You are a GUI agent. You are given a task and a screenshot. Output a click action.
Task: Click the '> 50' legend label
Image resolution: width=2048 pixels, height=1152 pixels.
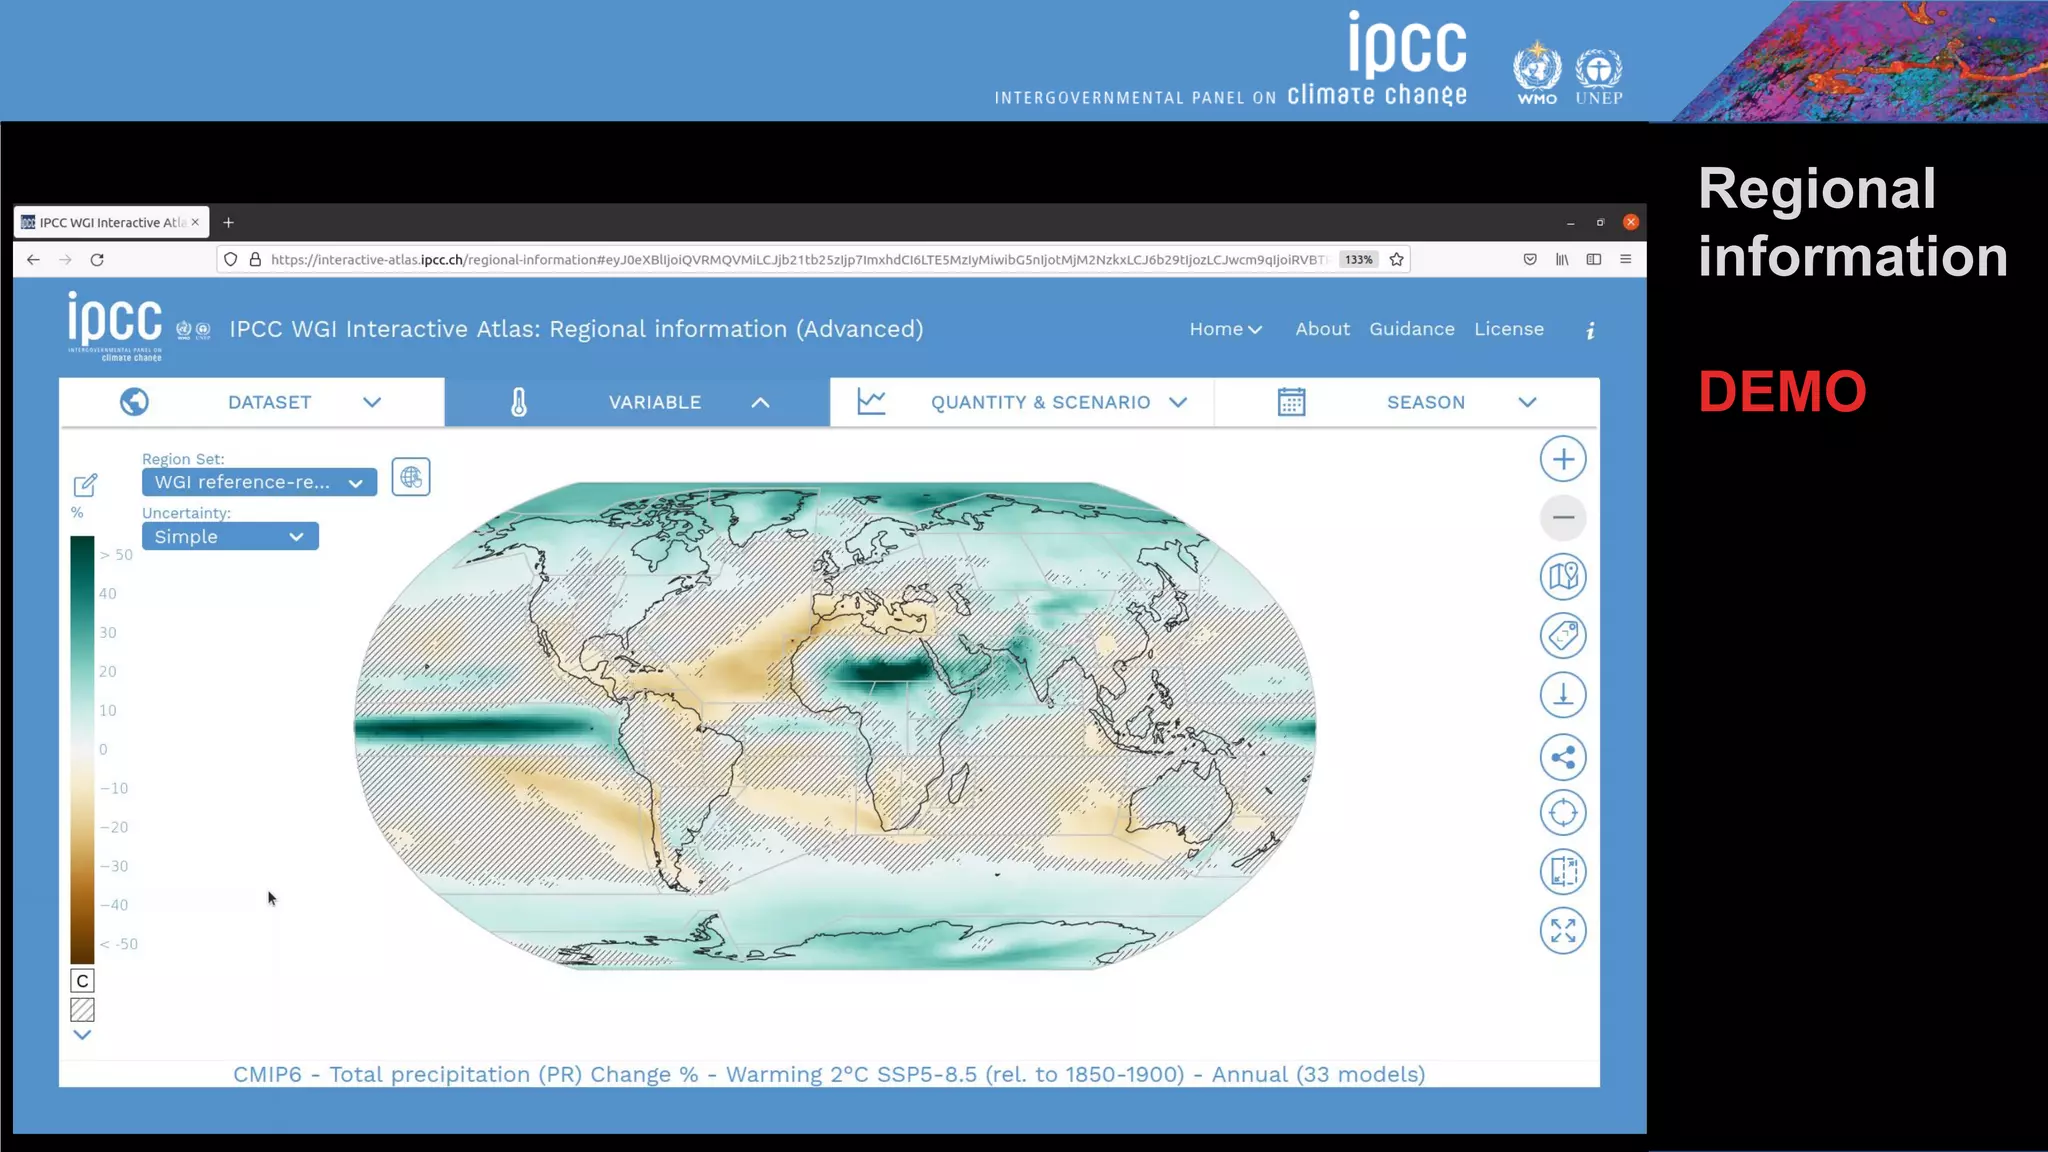click(x=116, y=555)
